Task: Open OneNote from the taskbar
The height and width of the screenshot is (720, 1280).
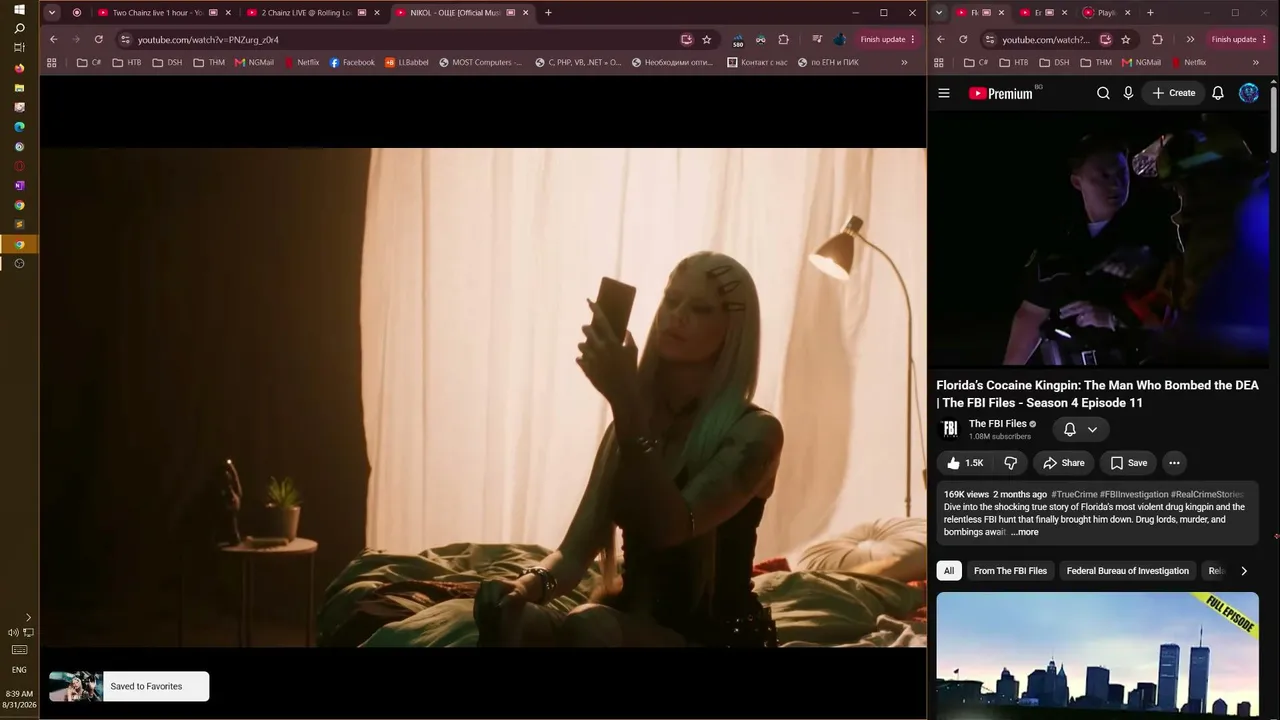Action: (19, 185)
